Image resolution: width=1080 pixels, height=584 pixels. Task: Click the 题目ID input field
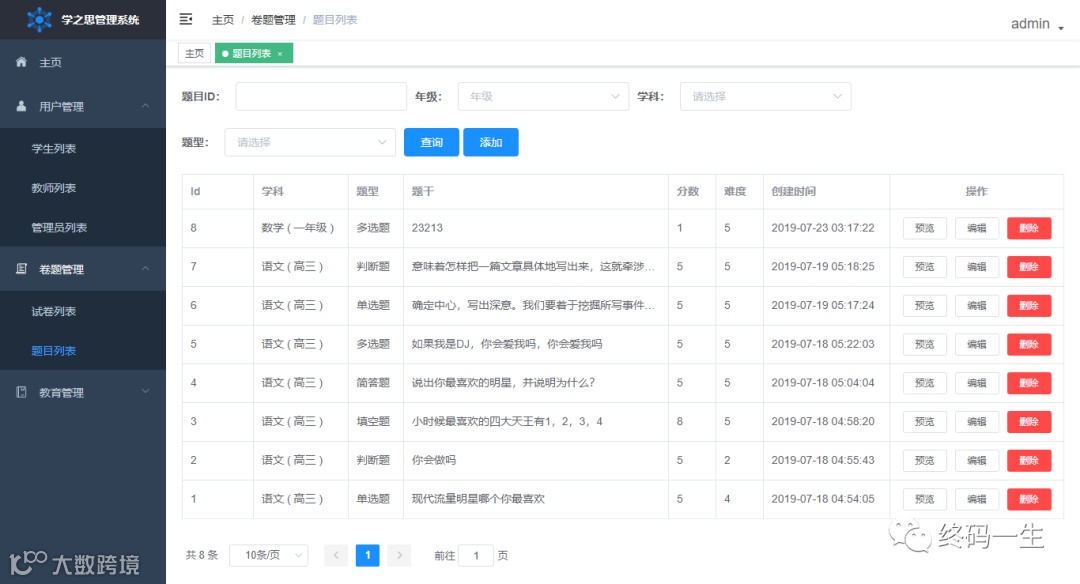[x=321, y=96]
